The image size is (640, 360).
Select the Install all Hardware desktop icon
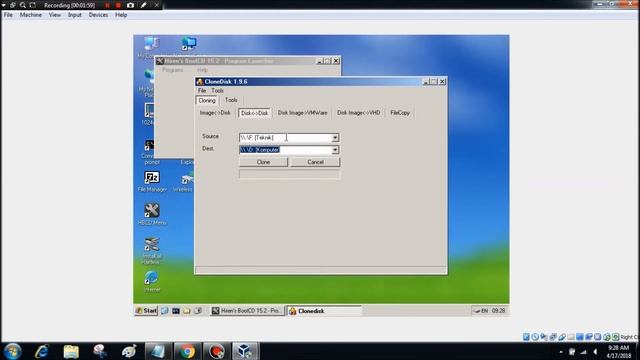[152, 250]
